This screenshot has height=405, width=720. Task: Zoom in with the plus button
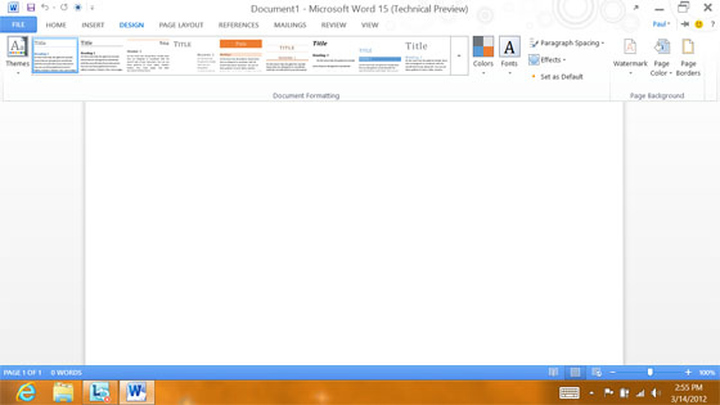(688, 372)
